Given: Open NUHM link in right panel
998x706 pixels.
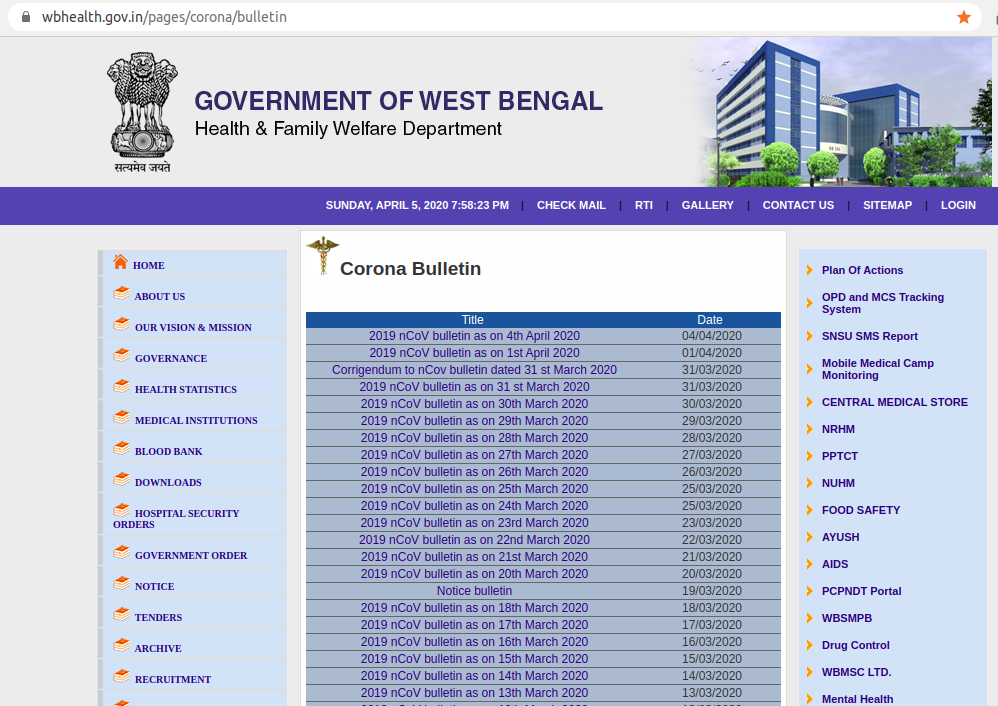Looking at the screenshot, I should (x=838, y=483).
